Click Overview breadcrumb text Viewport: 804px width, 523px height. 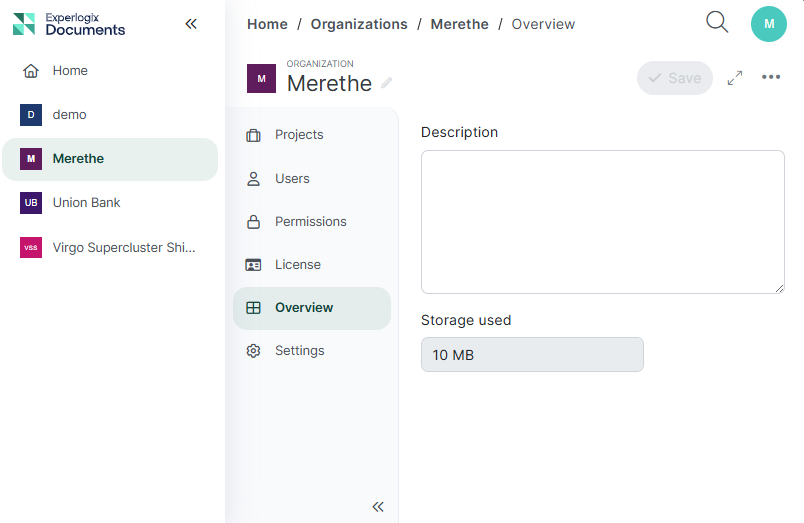(543, 24)
